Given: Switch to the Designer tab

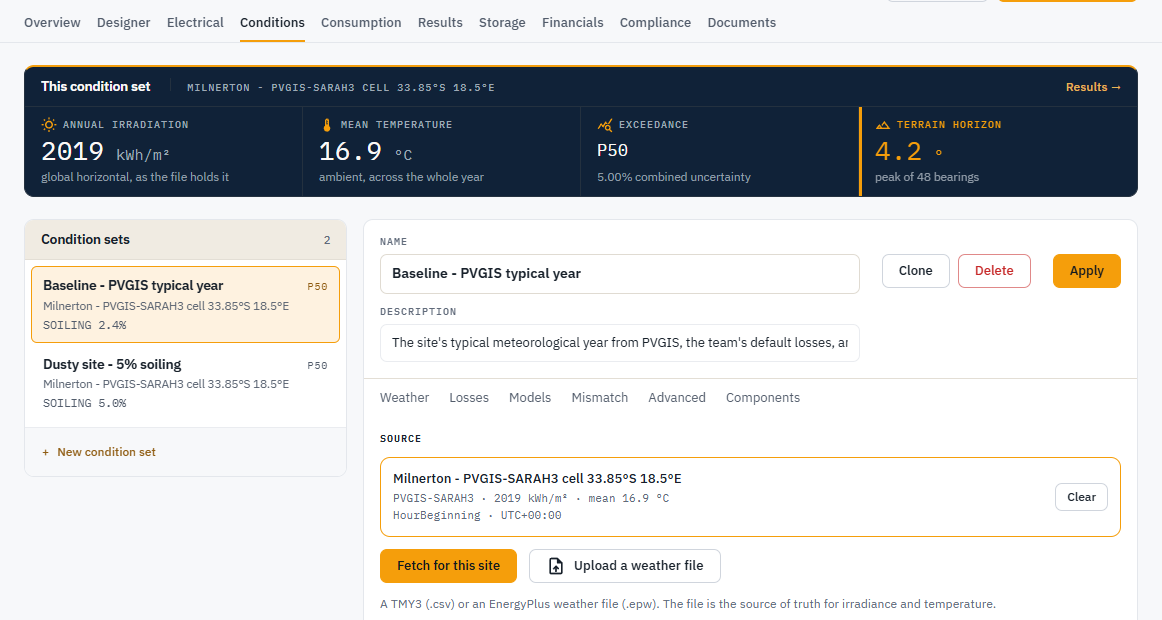Looking at the screenshot, I should [124, 22].
